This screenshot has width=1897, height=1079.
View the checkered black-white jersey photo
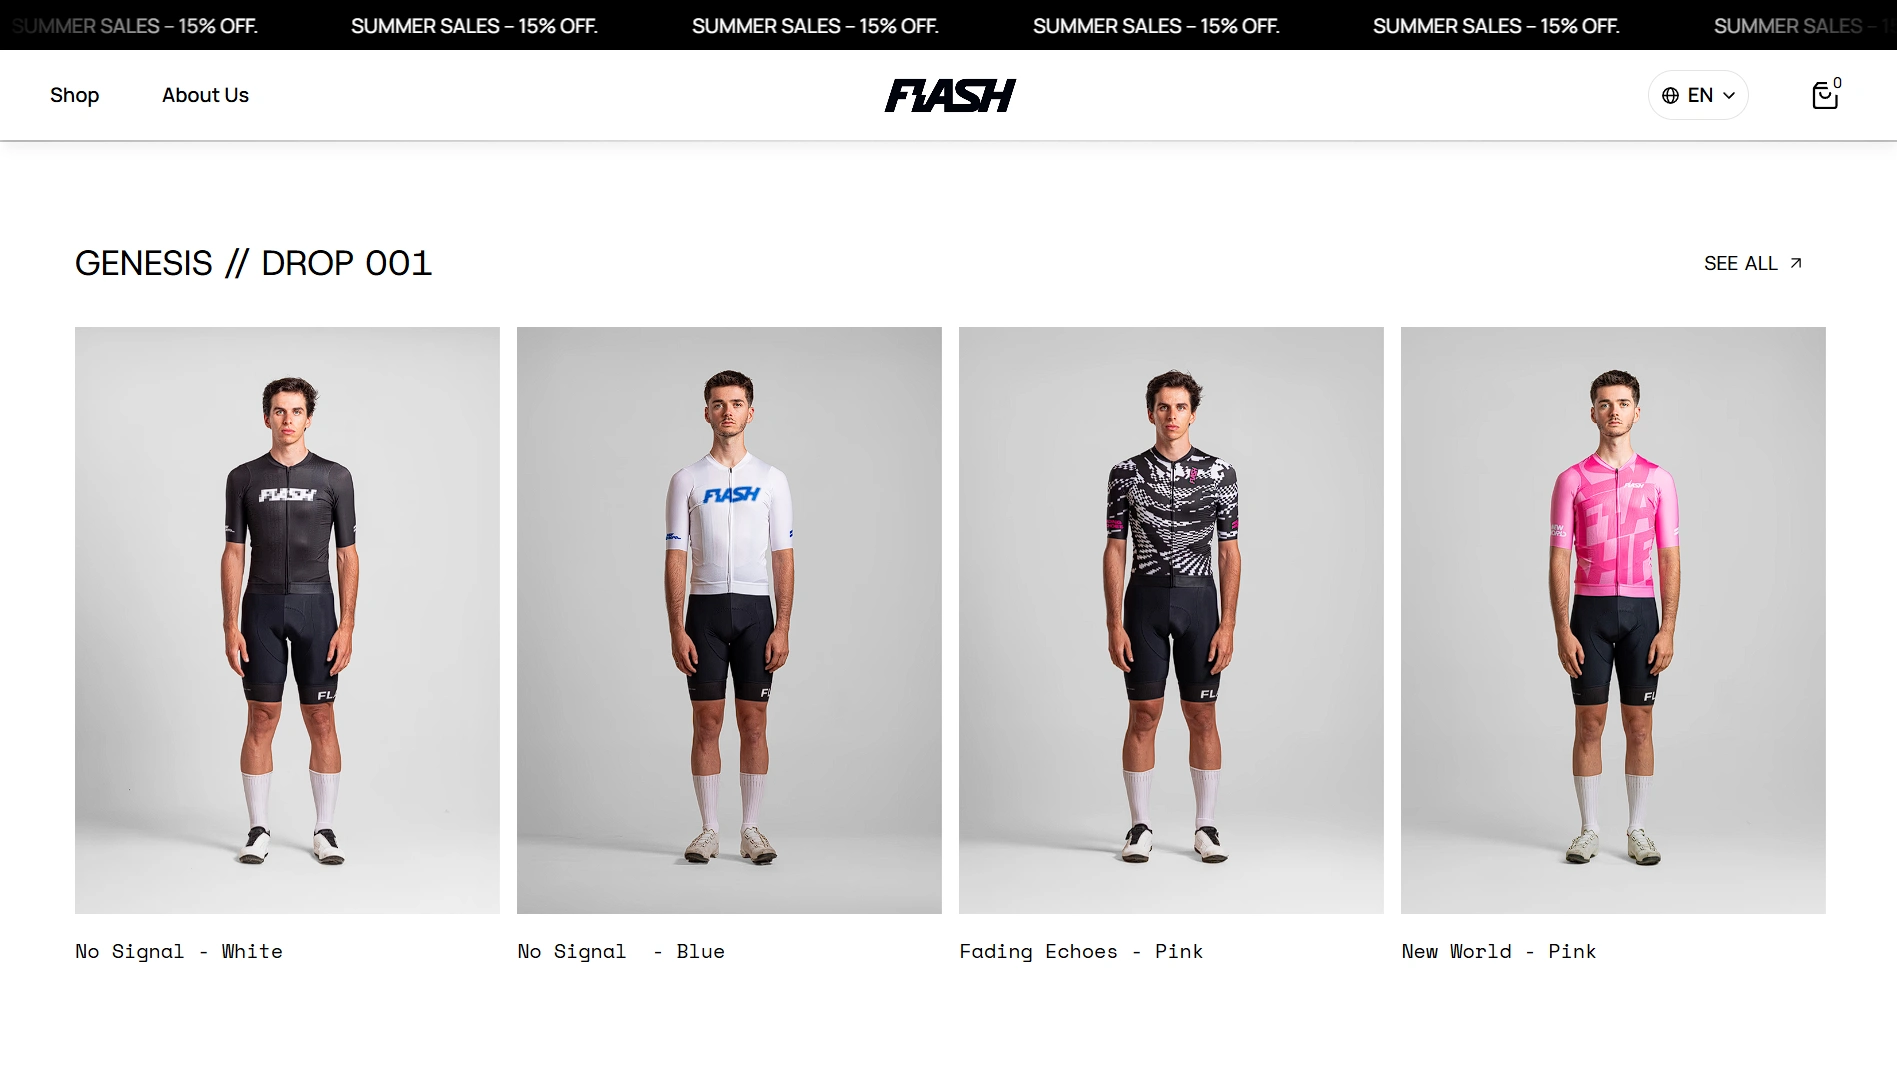(x=1171, y=620)
